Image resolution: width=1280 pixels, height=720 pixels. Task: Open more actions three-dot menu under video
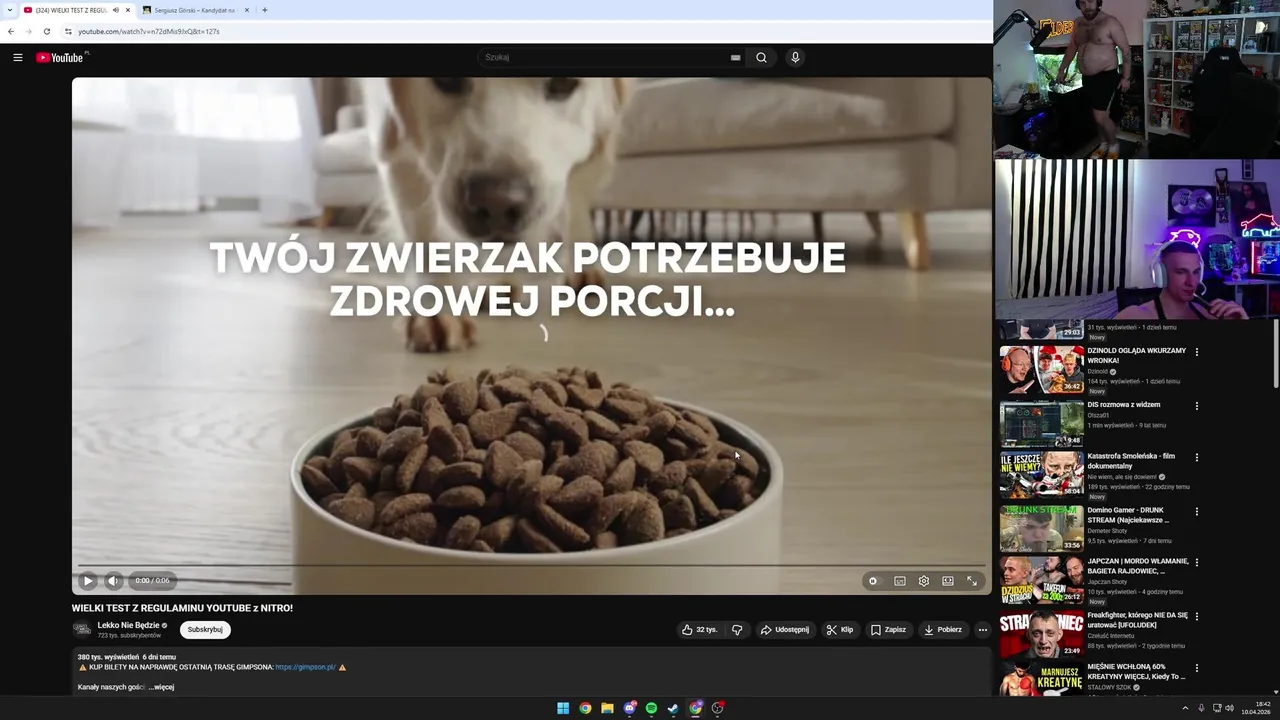pos(982,630)
